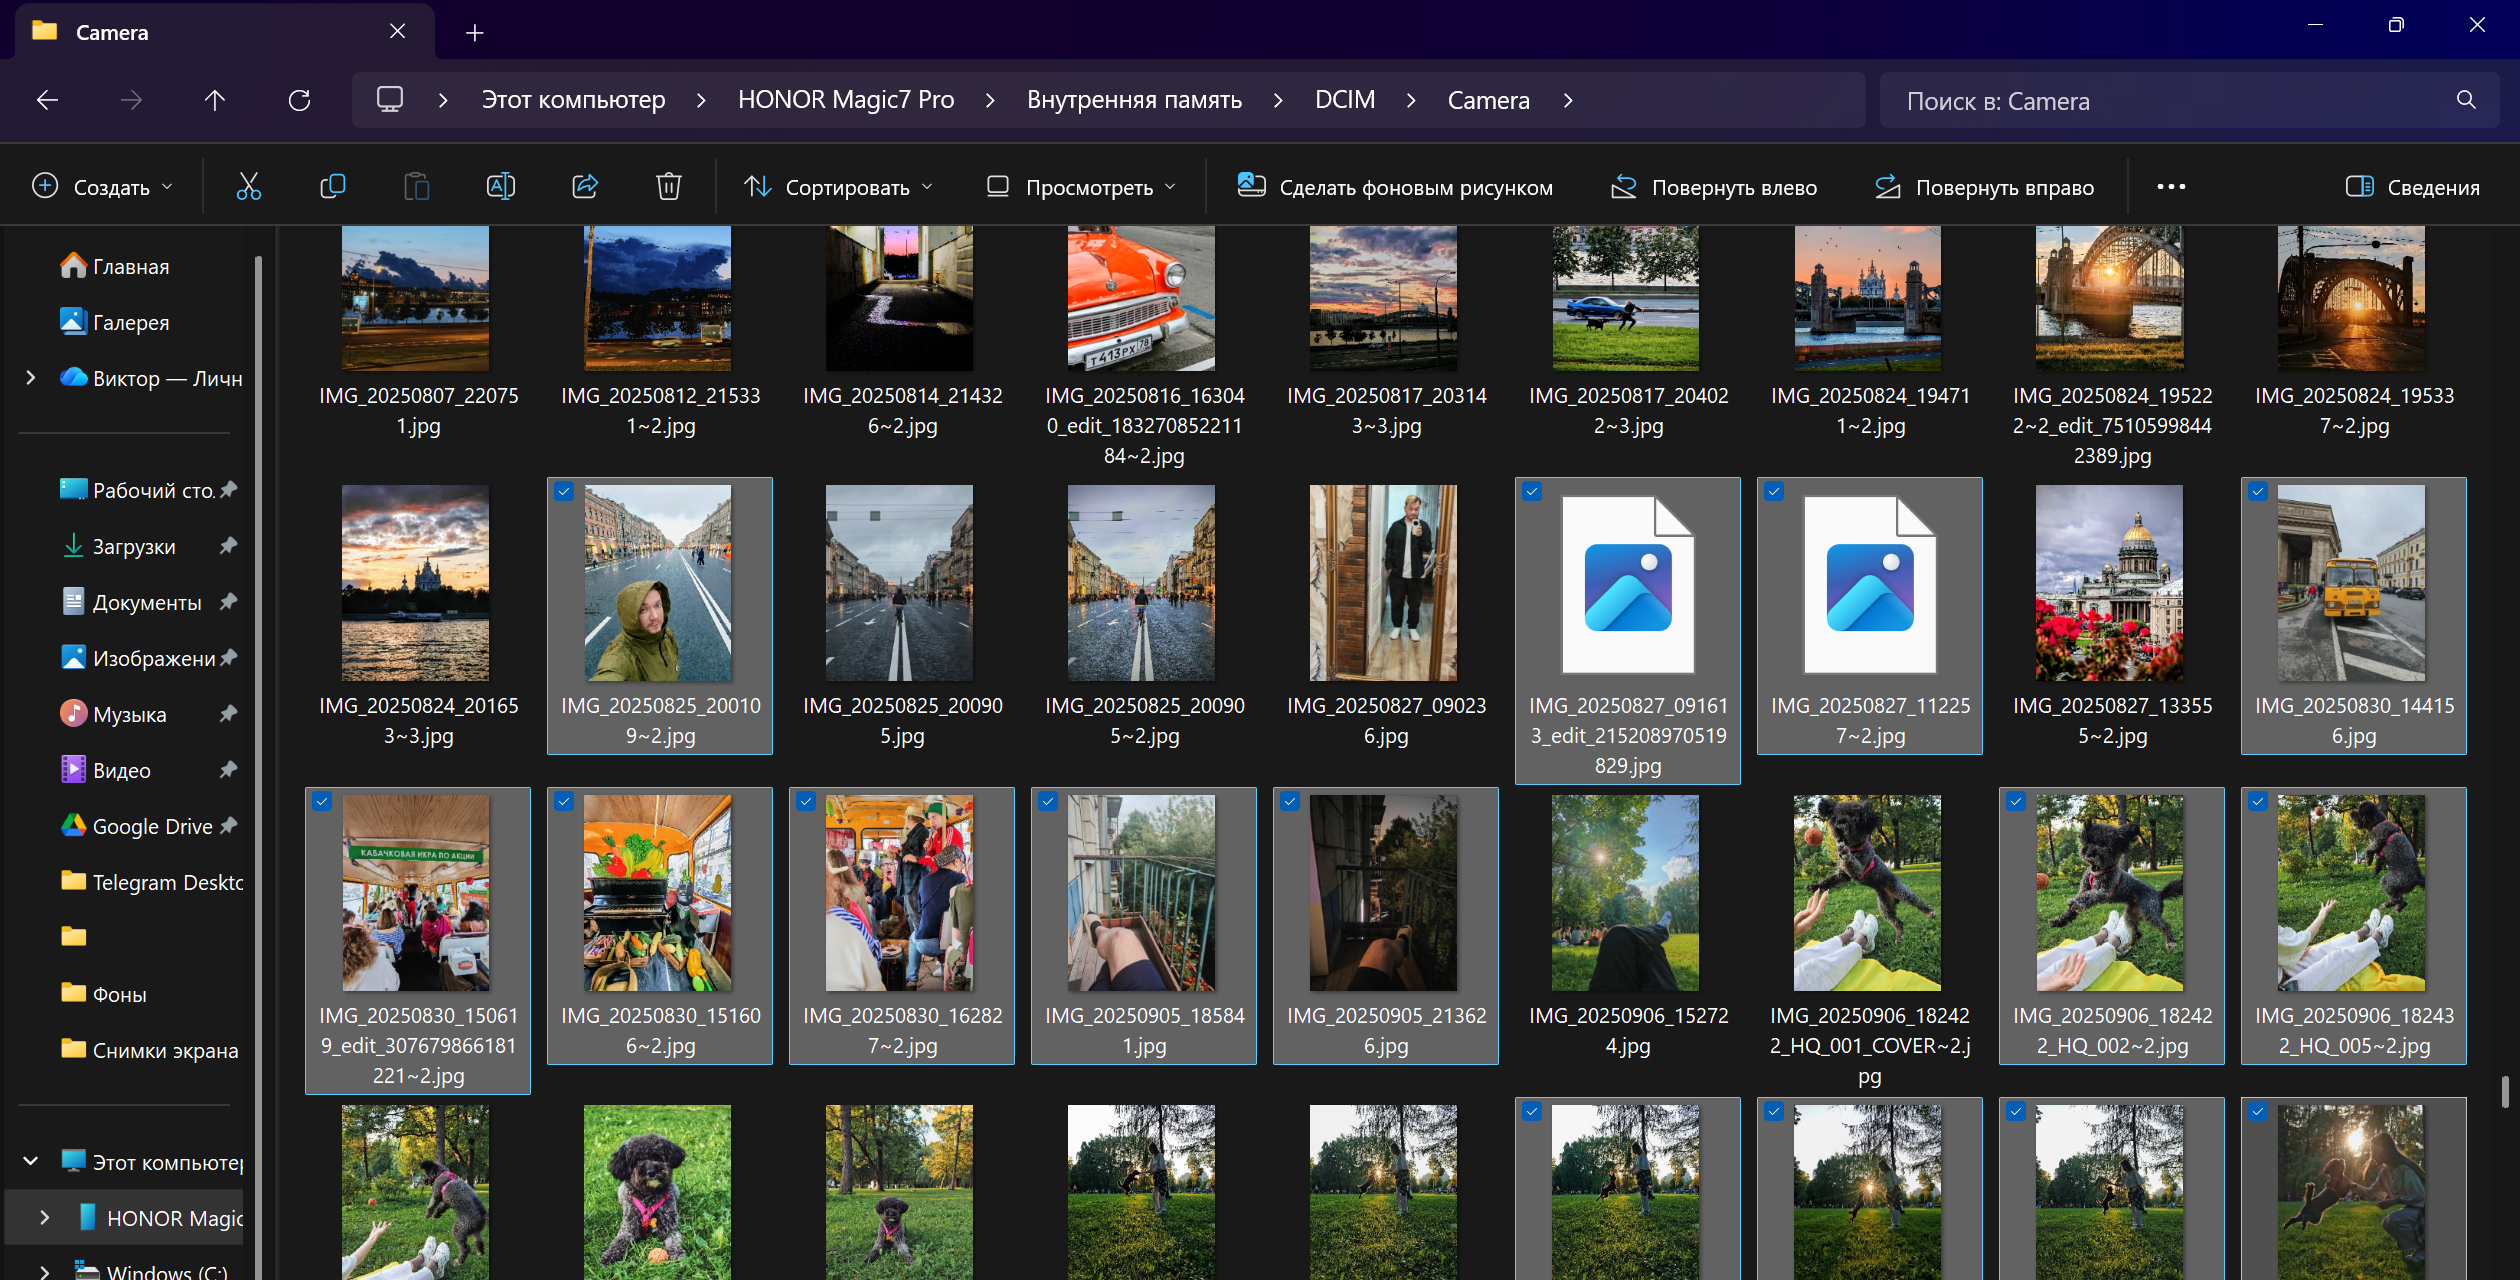Select the Cut icon in the toolbar
The height and width of the screenshot is (1280, 2520).
(x=248, y=186)
